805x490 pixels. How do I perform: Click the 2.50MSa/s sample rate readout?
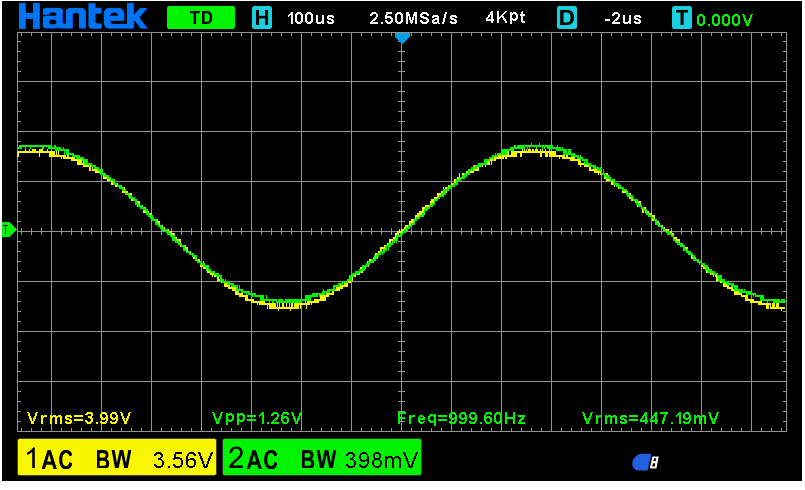point(413,18)
